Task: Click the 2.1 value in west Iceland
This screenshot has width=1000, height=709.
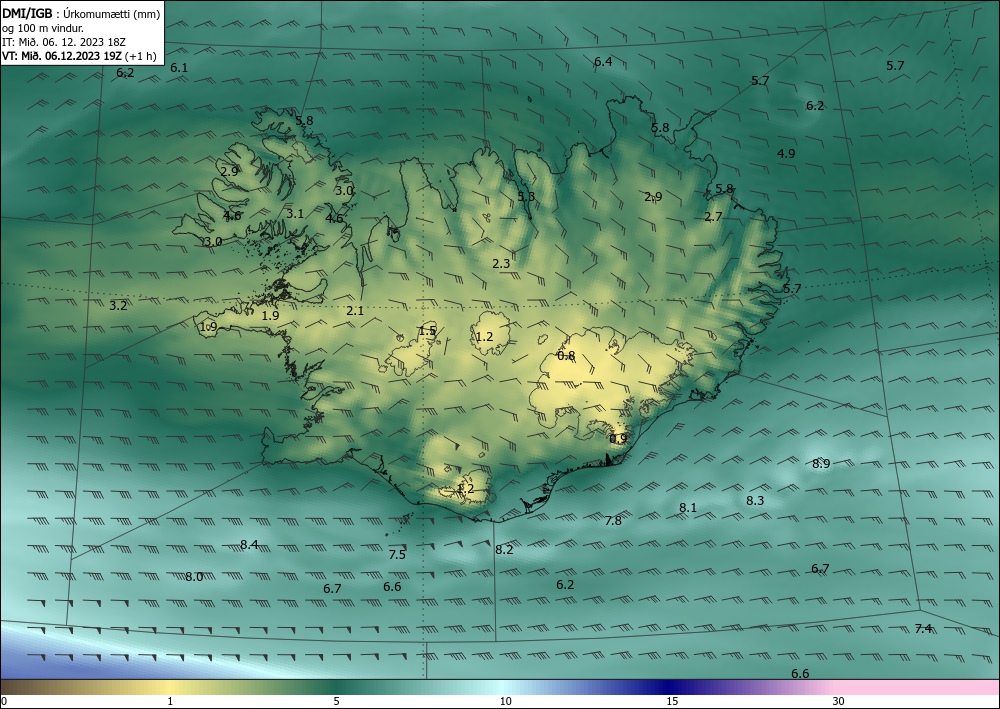Action: coord(355,311)
